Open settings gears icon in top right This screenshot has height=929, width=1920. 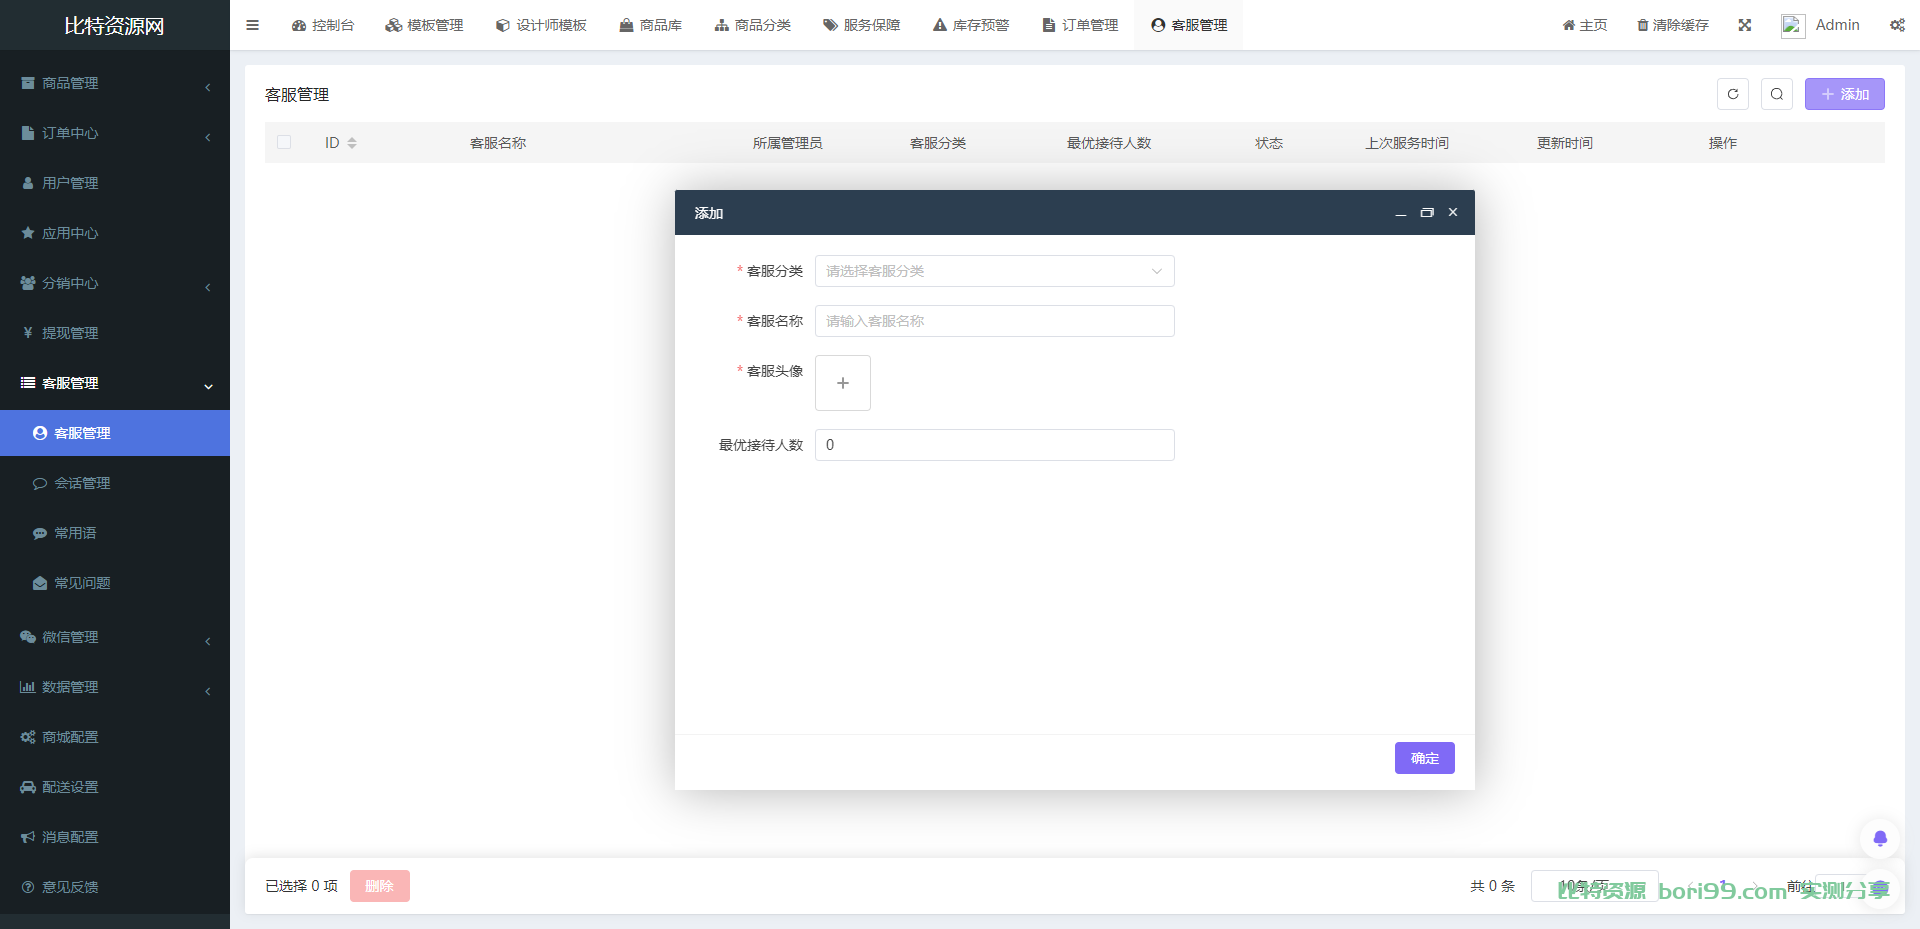(1897, 25)
